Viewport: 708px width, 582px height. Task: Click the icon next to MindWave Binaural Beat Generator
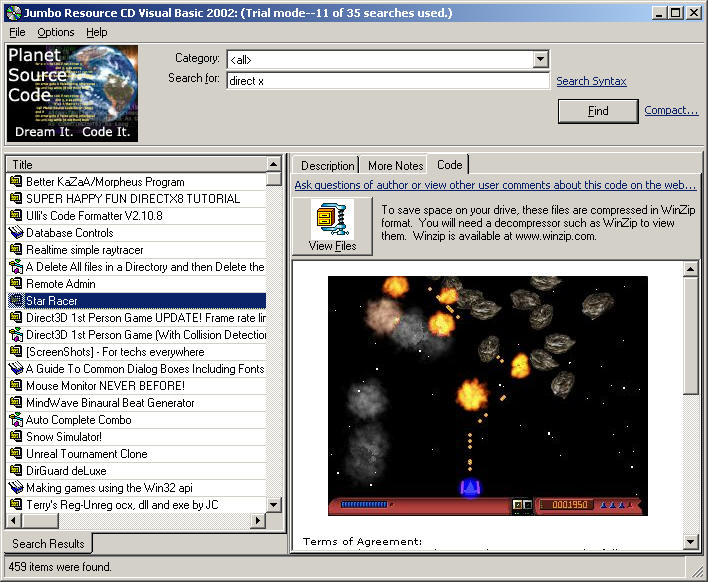coord(16,402)
